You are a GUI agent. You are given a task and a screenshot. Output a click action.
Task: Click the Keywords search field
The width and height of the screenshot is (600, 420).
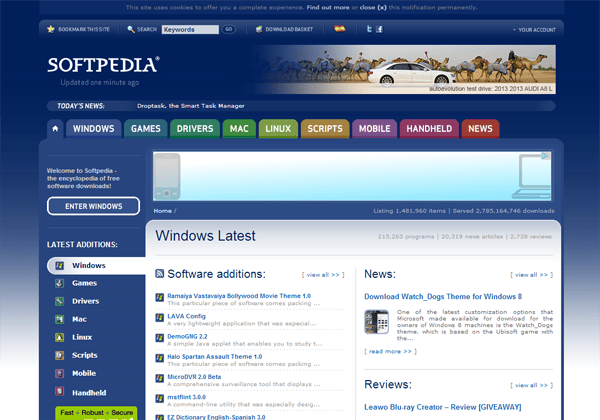189,29
